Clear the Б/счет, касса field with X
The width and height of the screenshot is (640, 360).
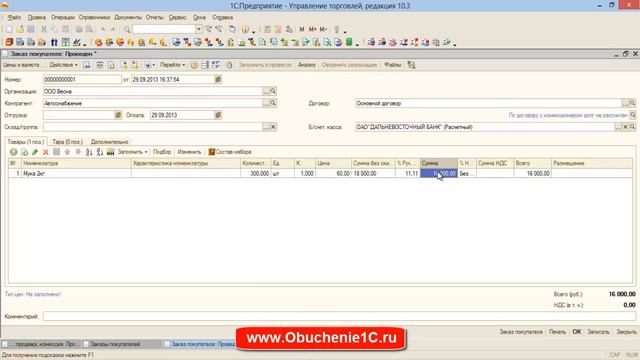click(625, 127)
